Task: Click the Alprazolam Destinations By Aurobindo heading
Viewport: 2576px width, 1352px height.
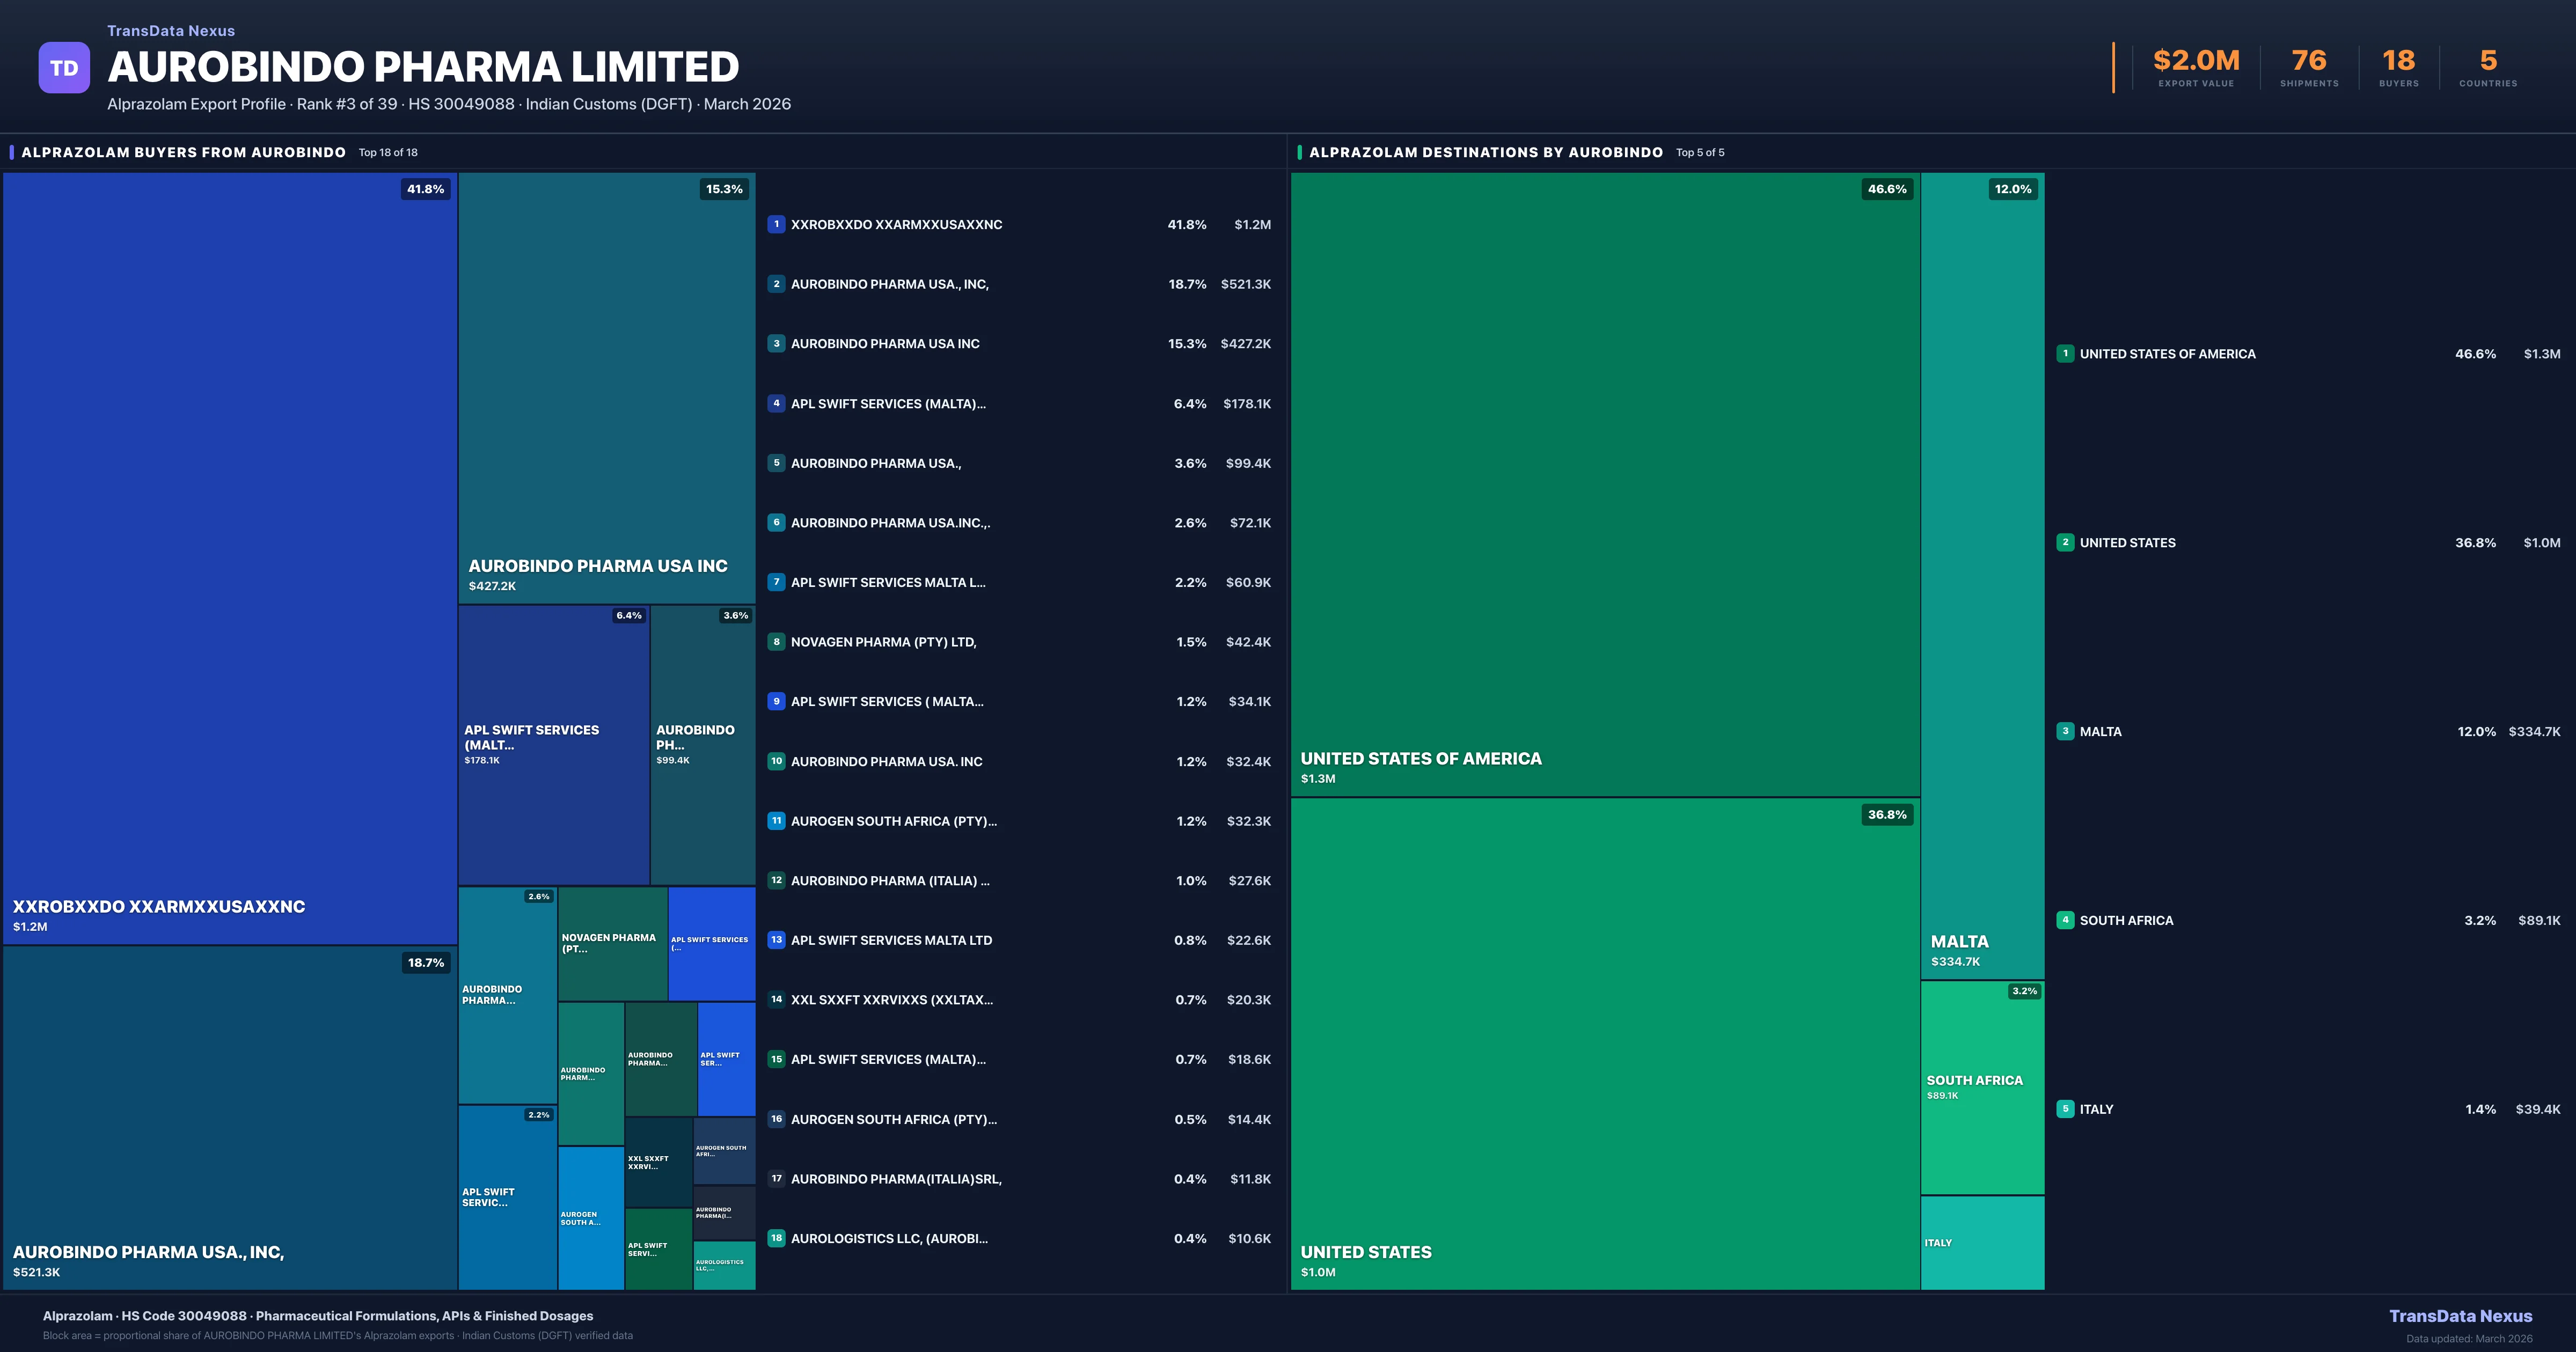Action: pyautogui.click(x=1485, y=152)
